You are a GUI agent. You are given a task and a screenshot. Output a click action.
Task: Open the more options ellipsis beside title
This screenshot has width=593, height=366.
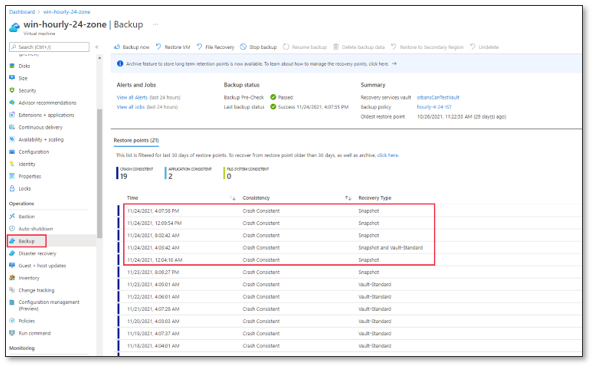(x=155, y=25)
